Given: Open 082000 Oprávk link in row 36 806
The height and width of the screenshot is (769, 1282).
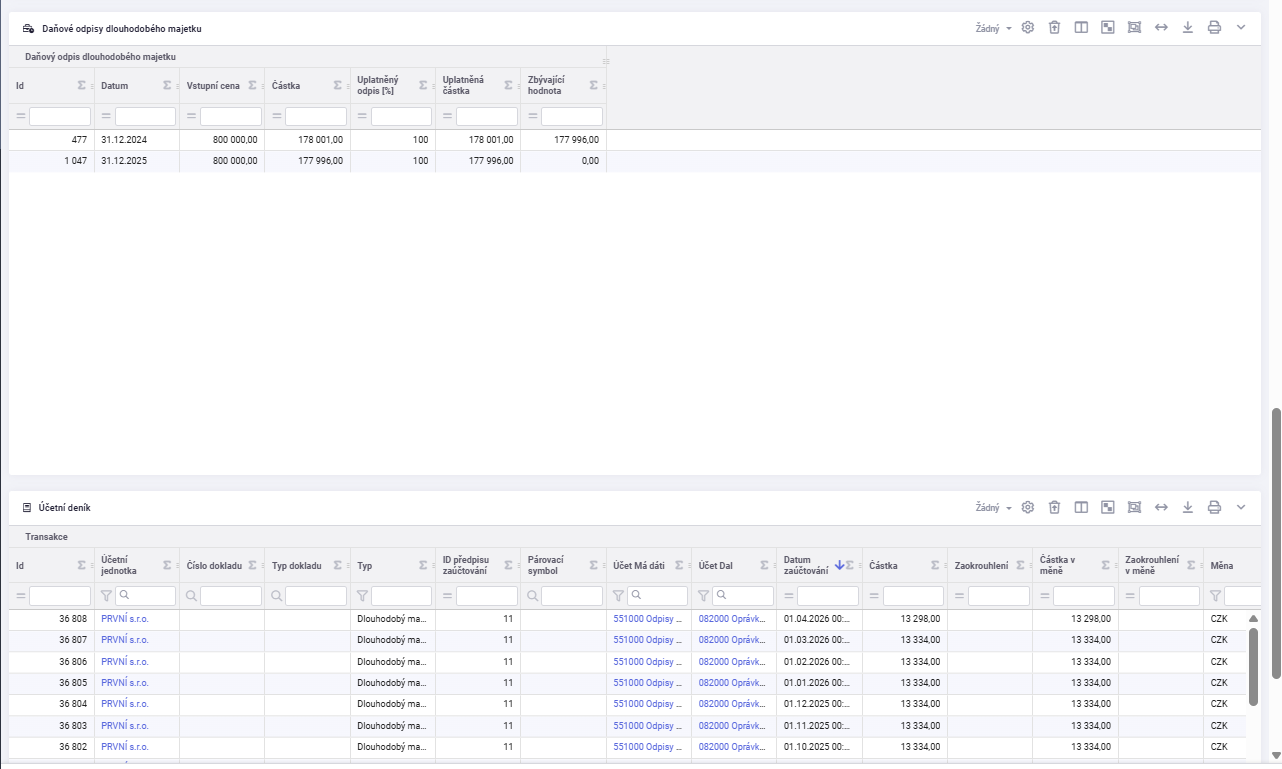Looking at the screenshot, I should [x=733, y=661].
